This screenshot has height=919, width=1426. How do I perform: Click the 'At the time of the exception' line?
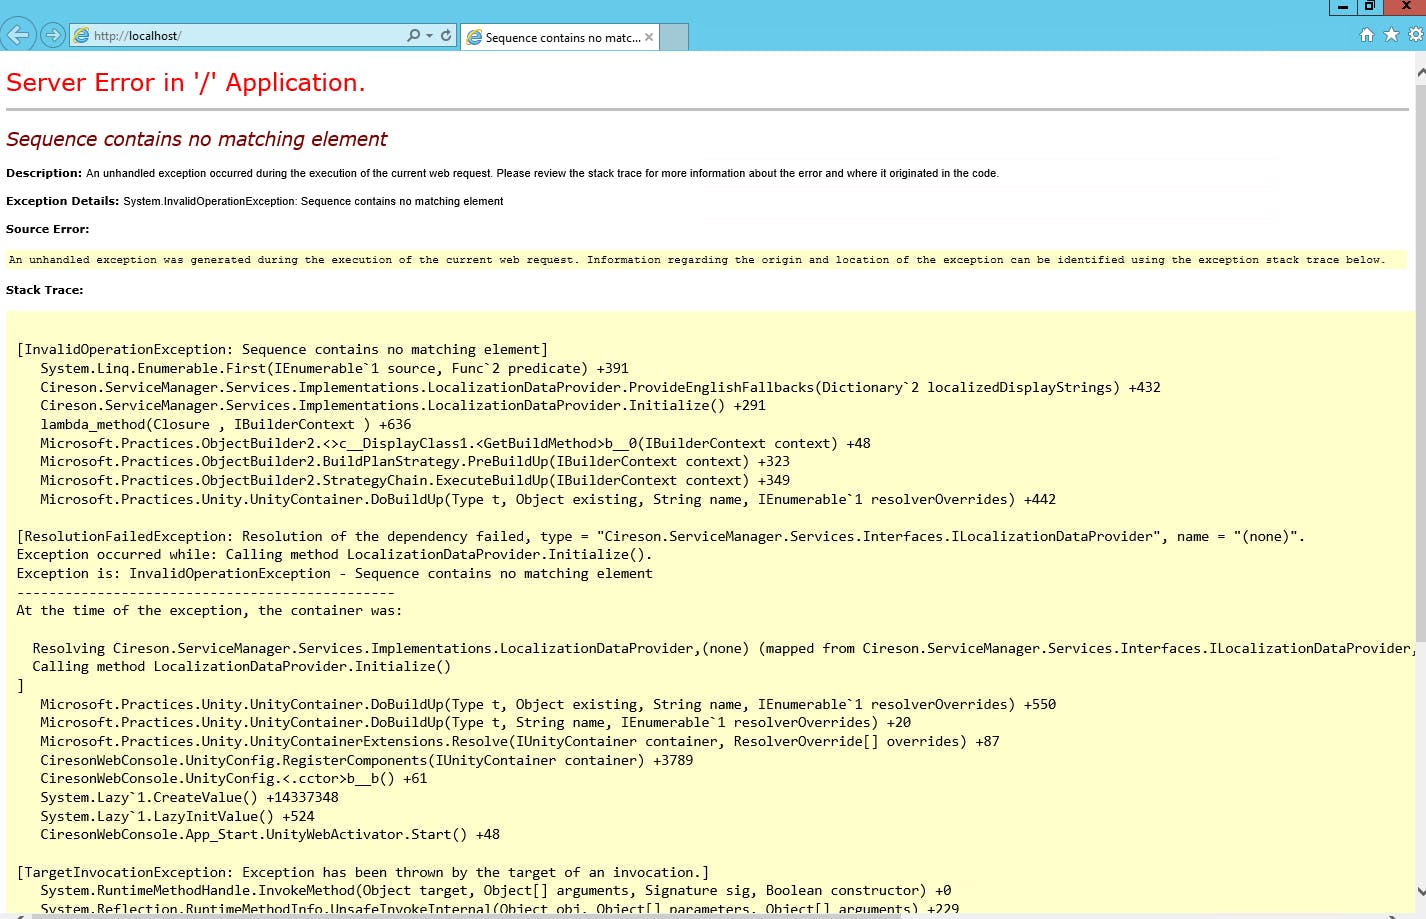coord(210,610)
